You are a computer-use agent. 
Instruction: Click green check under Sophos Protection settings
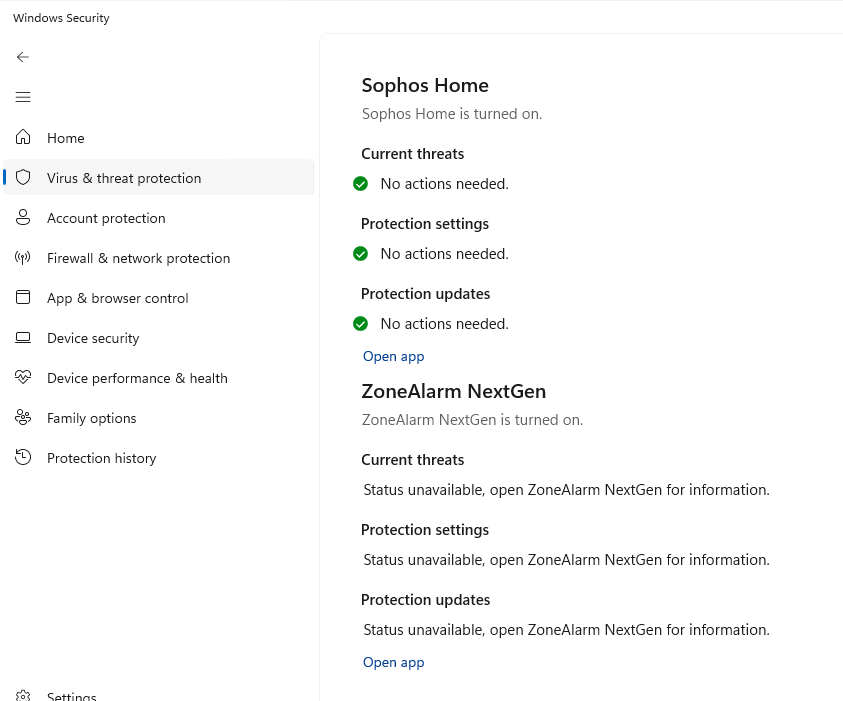(x=360, y=254)
